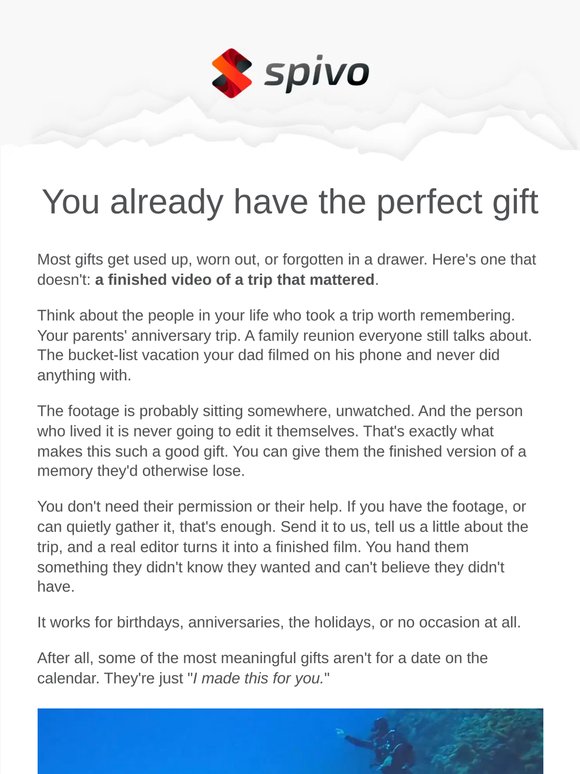The height and width of the screenshot is (774, 580).
Task: Click the 'Send it to us' sentence
Action: pos(325,527)
